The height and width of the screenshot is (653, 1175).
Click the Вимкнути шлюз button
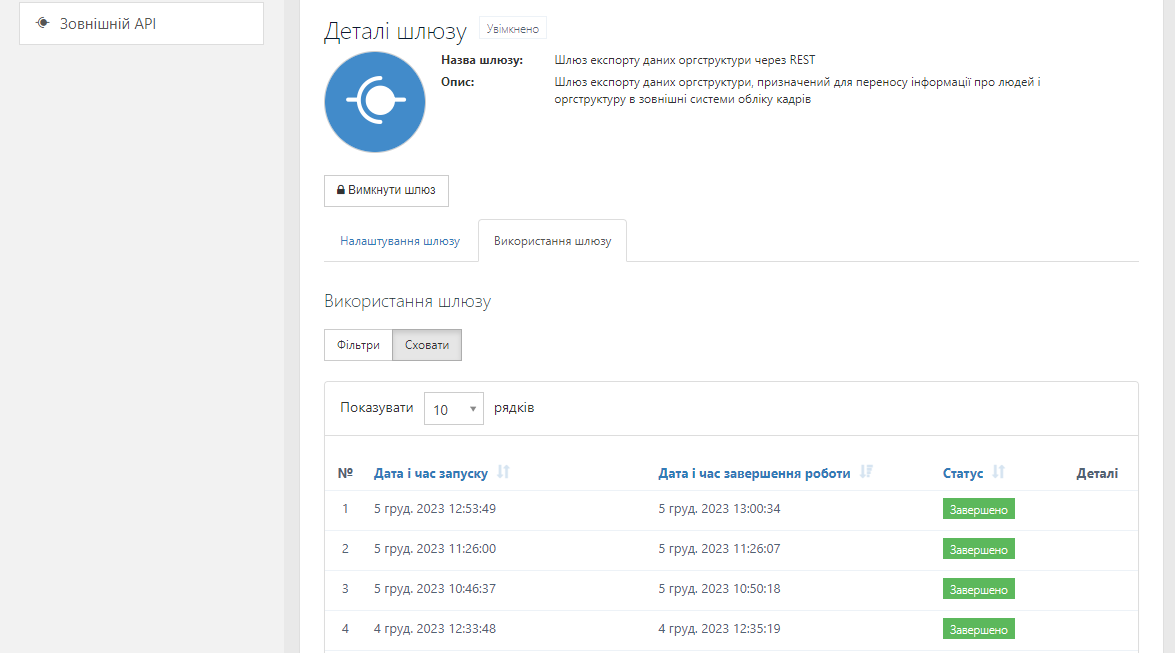click(x=386, y=190)
